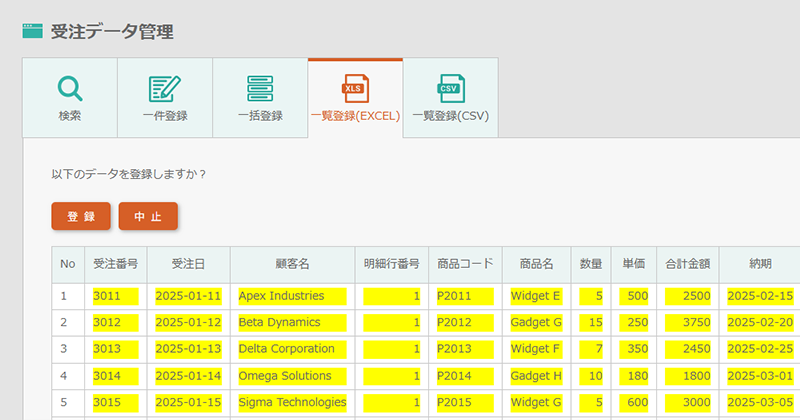
Task: Click total amount 2450
Action: coord(688,349)
